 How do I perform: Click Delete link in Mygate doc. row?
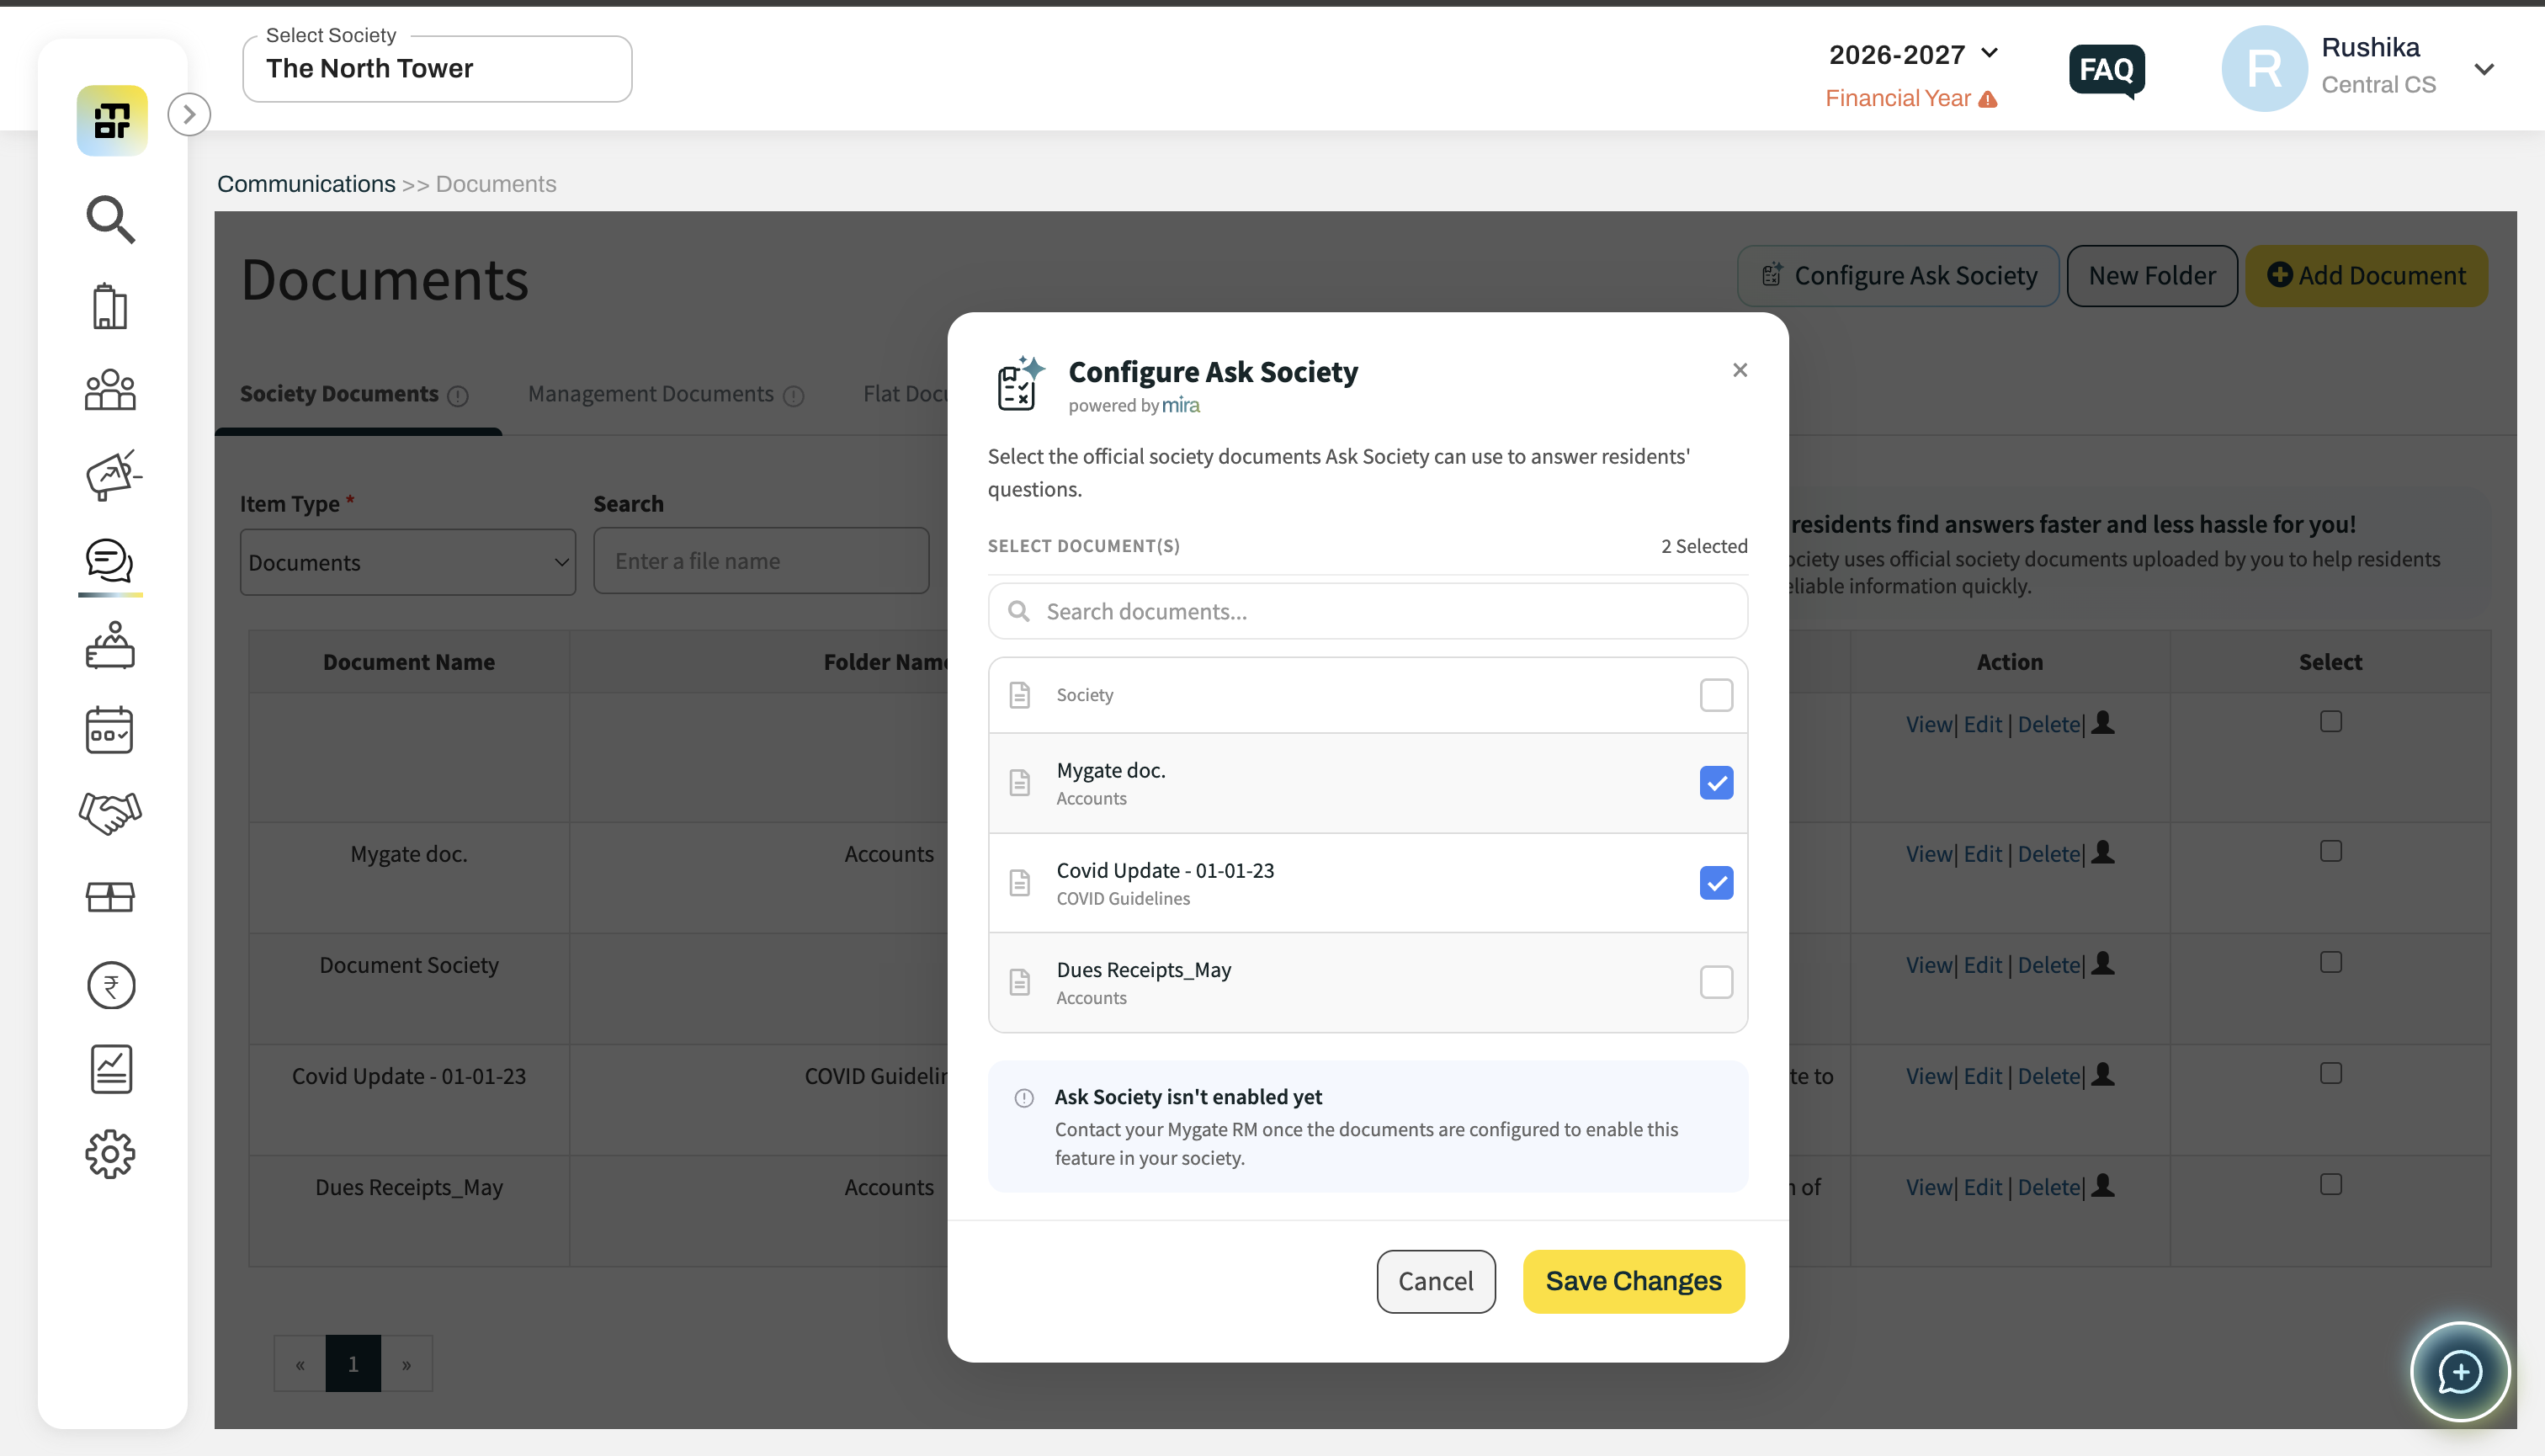[x=2048, y=854]
